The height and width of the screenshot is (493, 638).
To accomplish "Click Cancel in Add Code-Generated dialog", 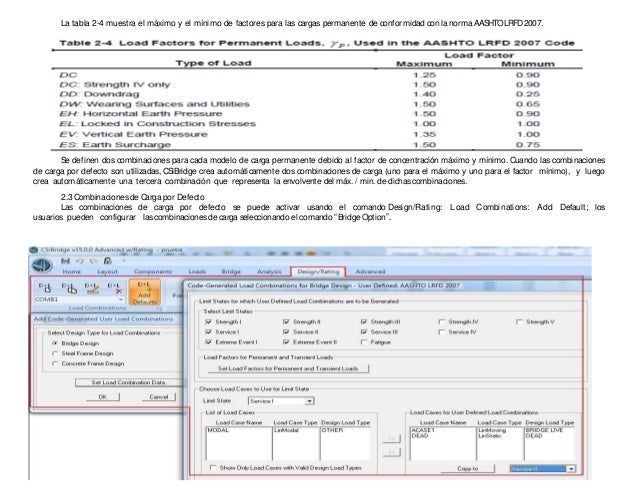I will (x=159, y=397).
